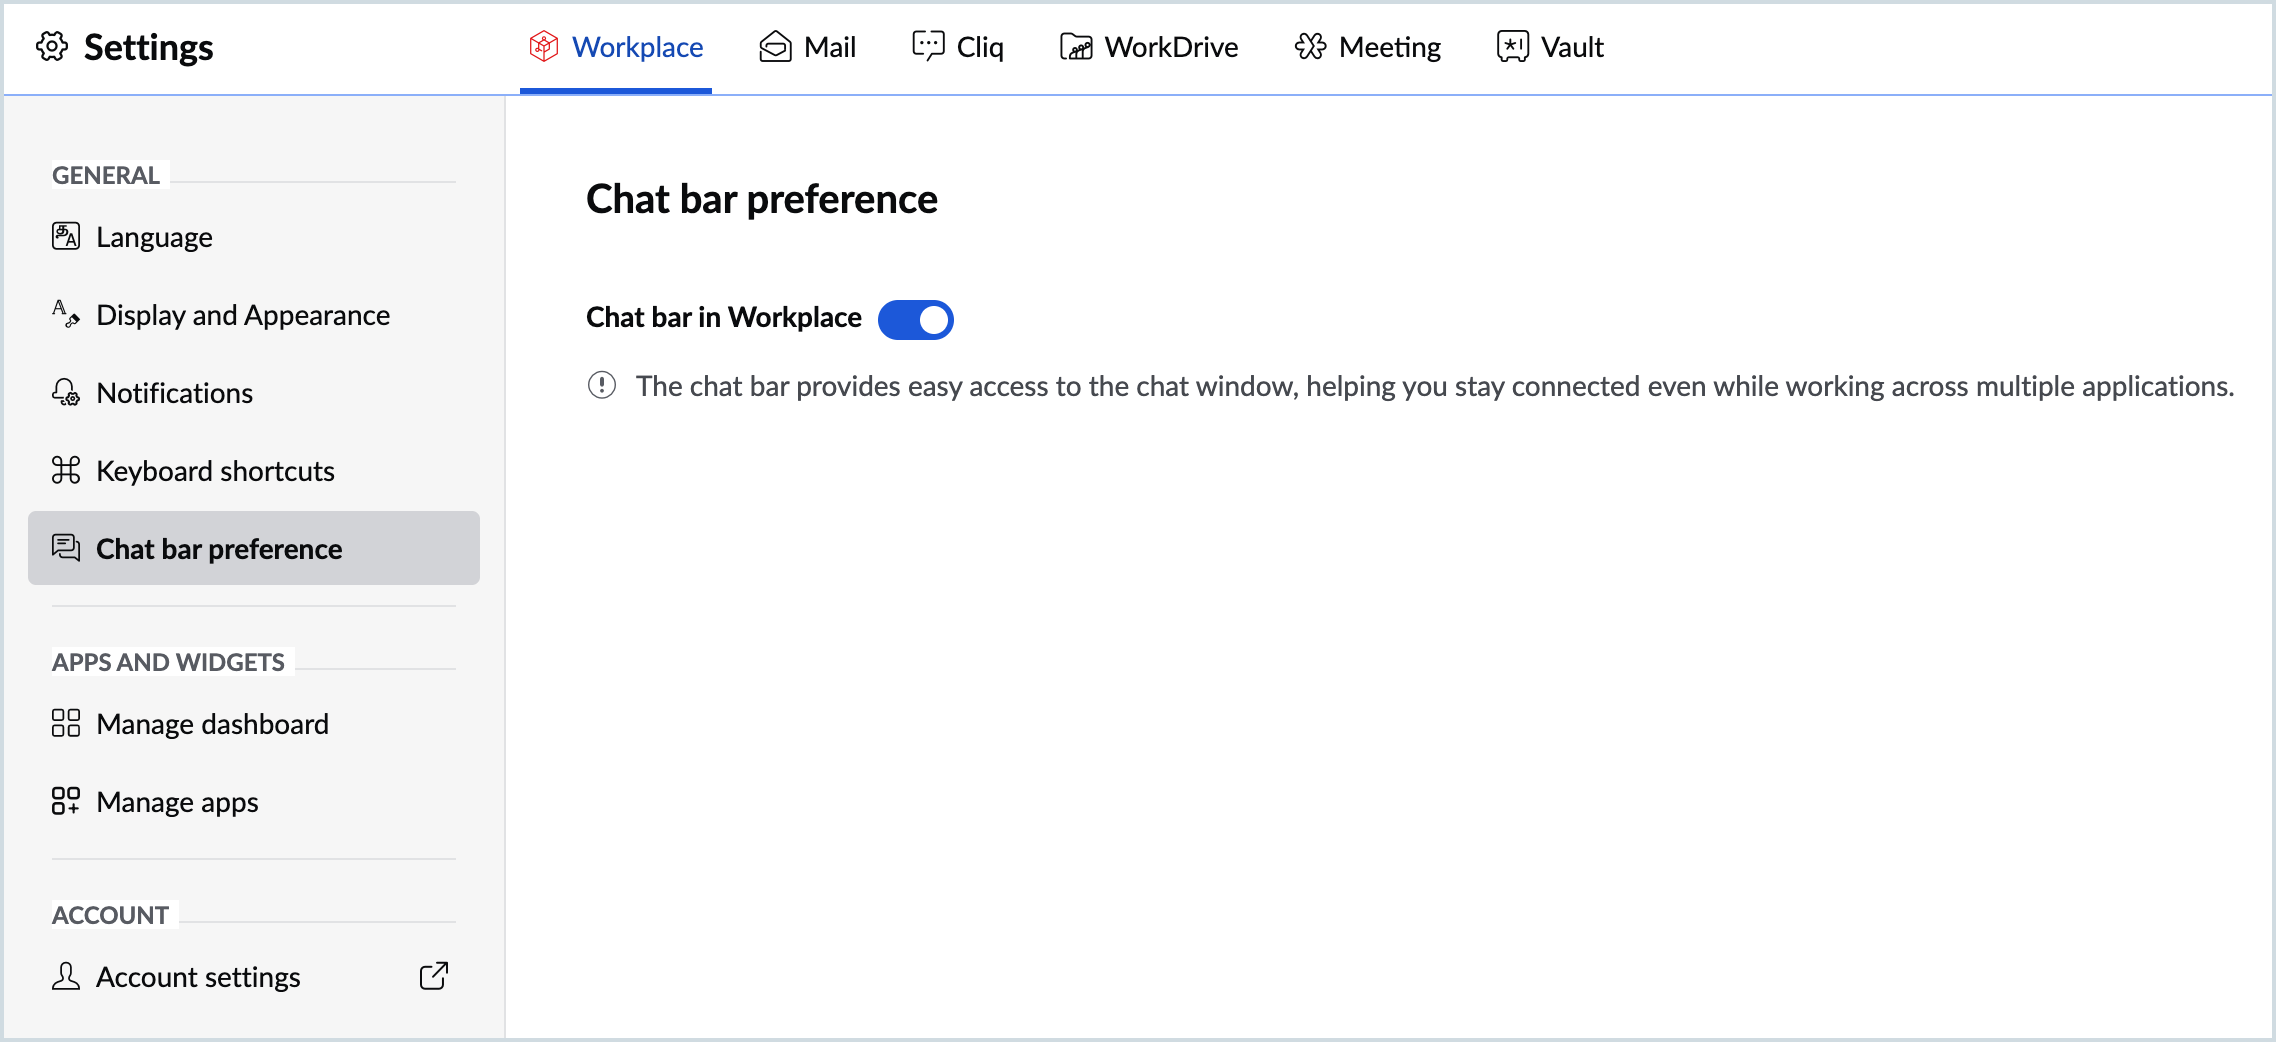Open Manage dashboard in sidebar
The height and width of the screenshot is (1042, 2276).
pos(254,724)
